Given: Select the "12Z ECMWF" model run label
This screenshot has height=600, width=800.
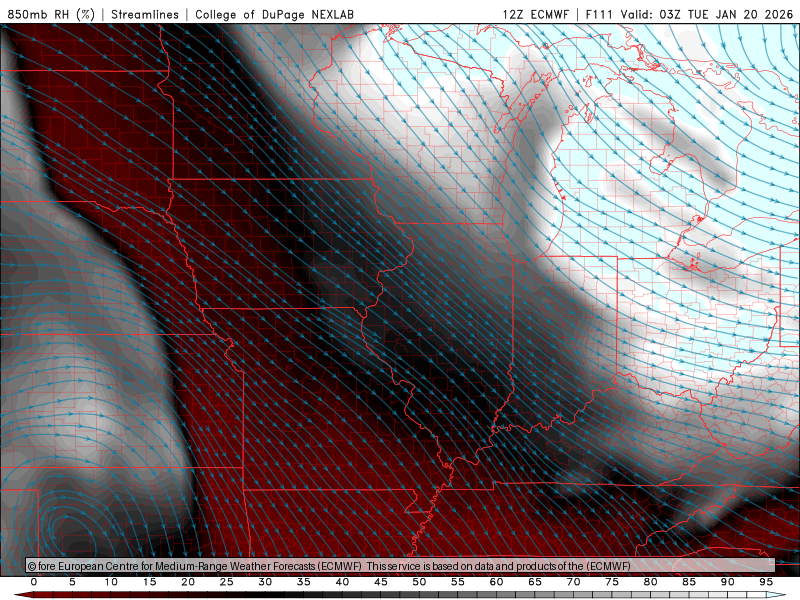Looking at the screenshot, I should [535, 14].
